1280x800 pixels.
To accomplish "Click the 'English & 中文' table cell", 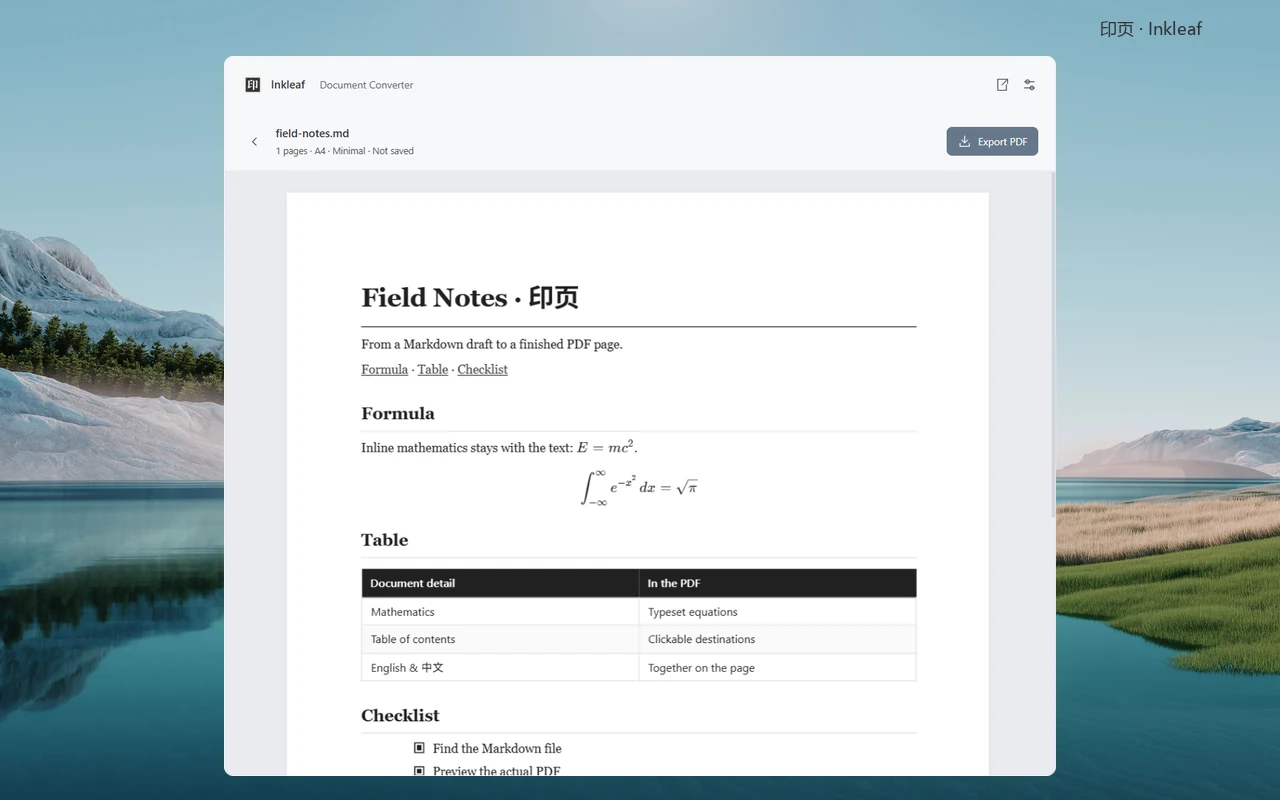I will click(x=500, y=667).
